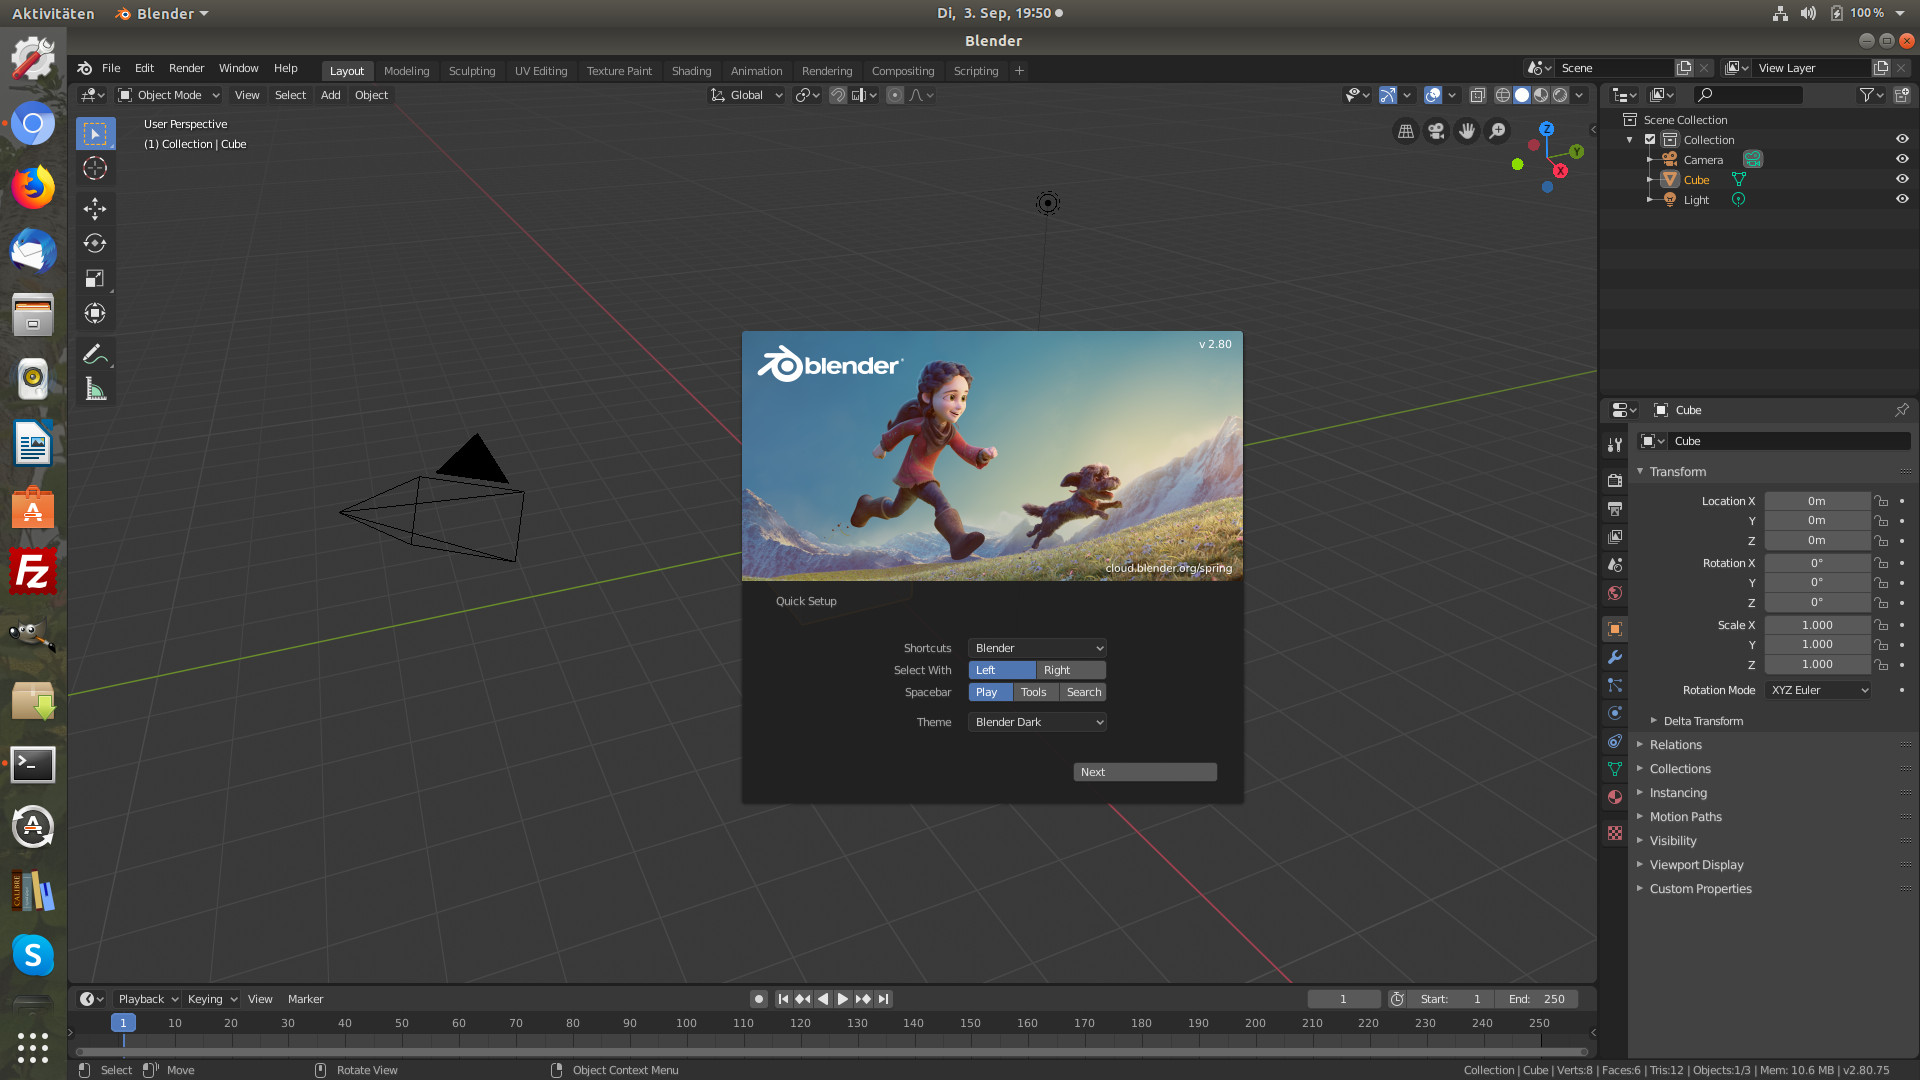This screenshot has width=1920, height=1080.
Task: Open the viewport Add menu
Action: 330,95
